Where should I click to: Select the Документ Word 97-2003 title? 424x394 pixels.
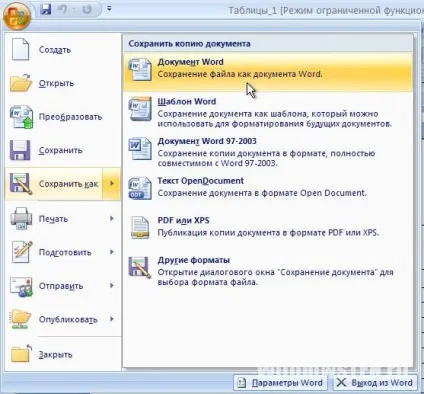[207, 141]
